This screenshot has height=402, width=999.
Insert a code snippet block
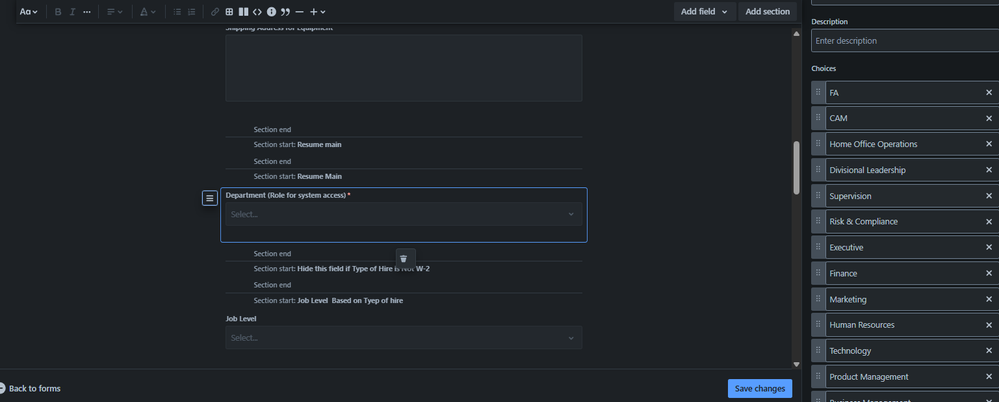click(257, 12)
